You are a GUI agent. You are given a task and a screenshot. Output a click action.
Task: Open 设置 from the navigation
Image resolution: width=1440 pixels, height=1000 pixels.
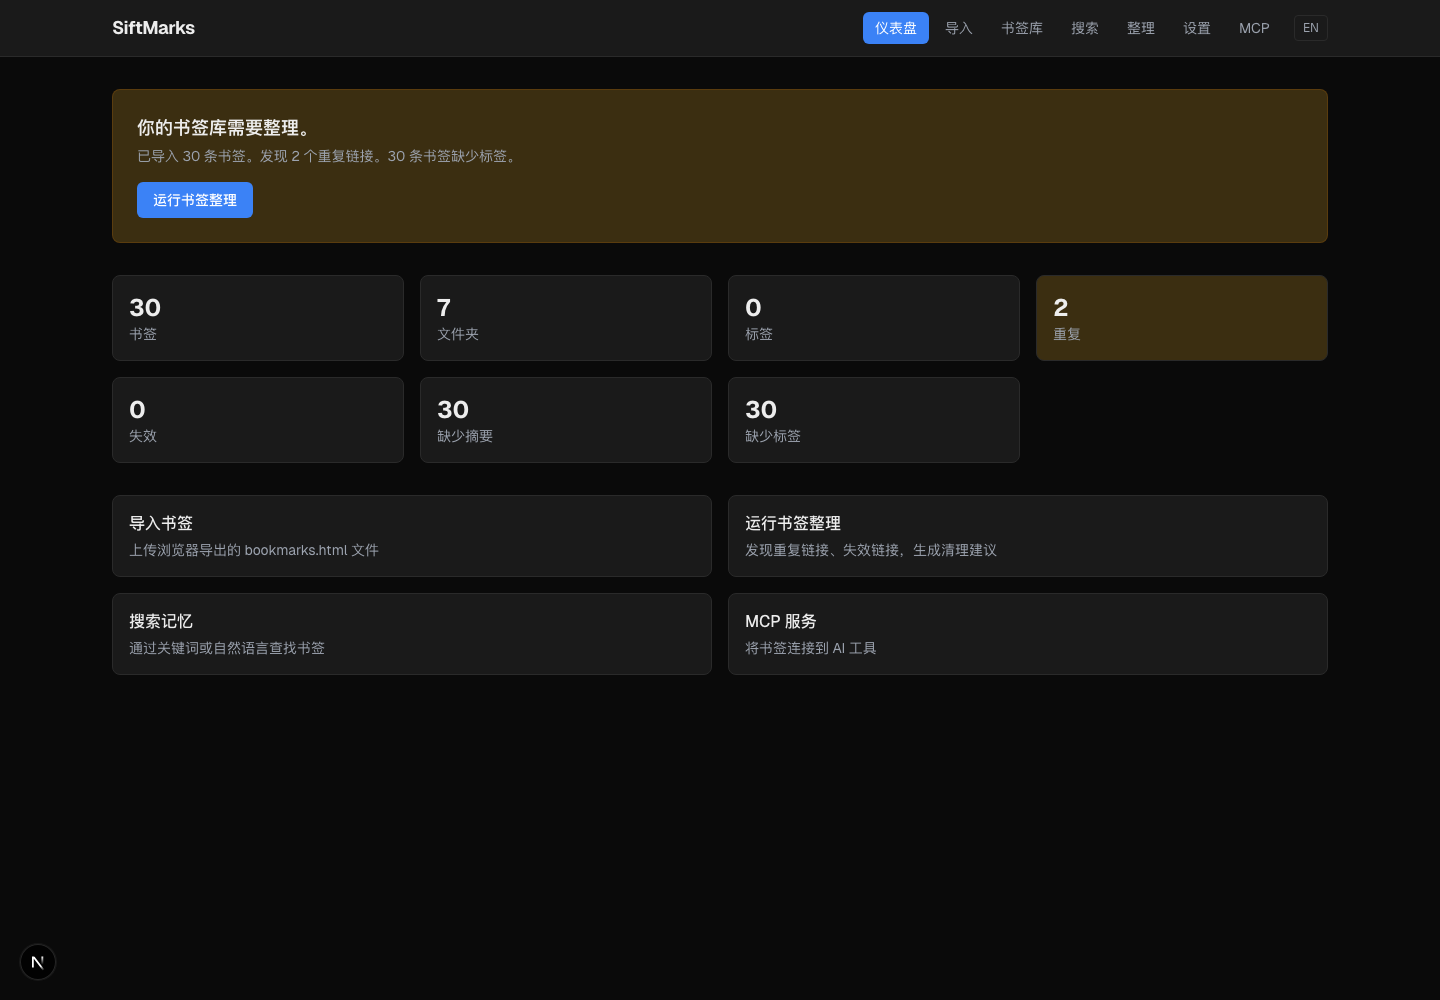pyautogui.click(x=1197, y=28)
